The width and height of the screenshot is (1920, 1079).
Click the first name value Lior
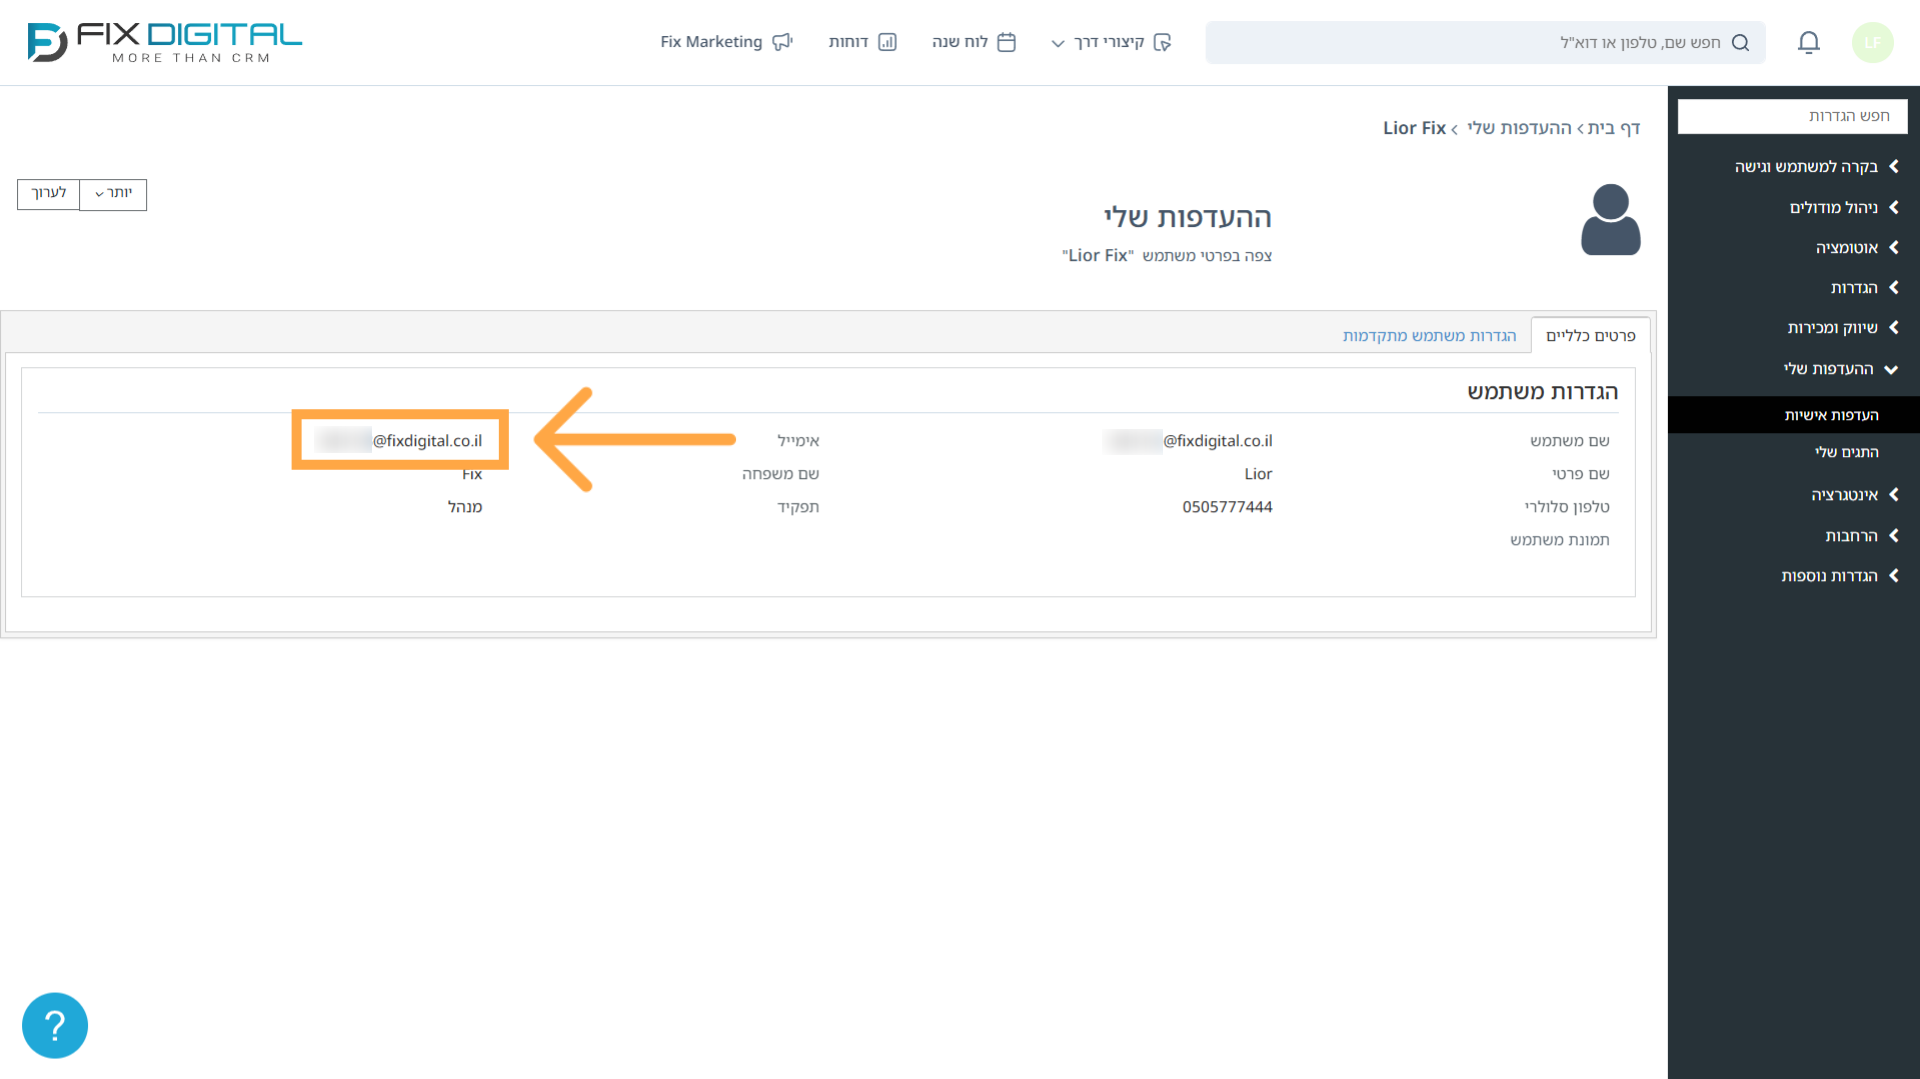click(x=1258, y=474)
